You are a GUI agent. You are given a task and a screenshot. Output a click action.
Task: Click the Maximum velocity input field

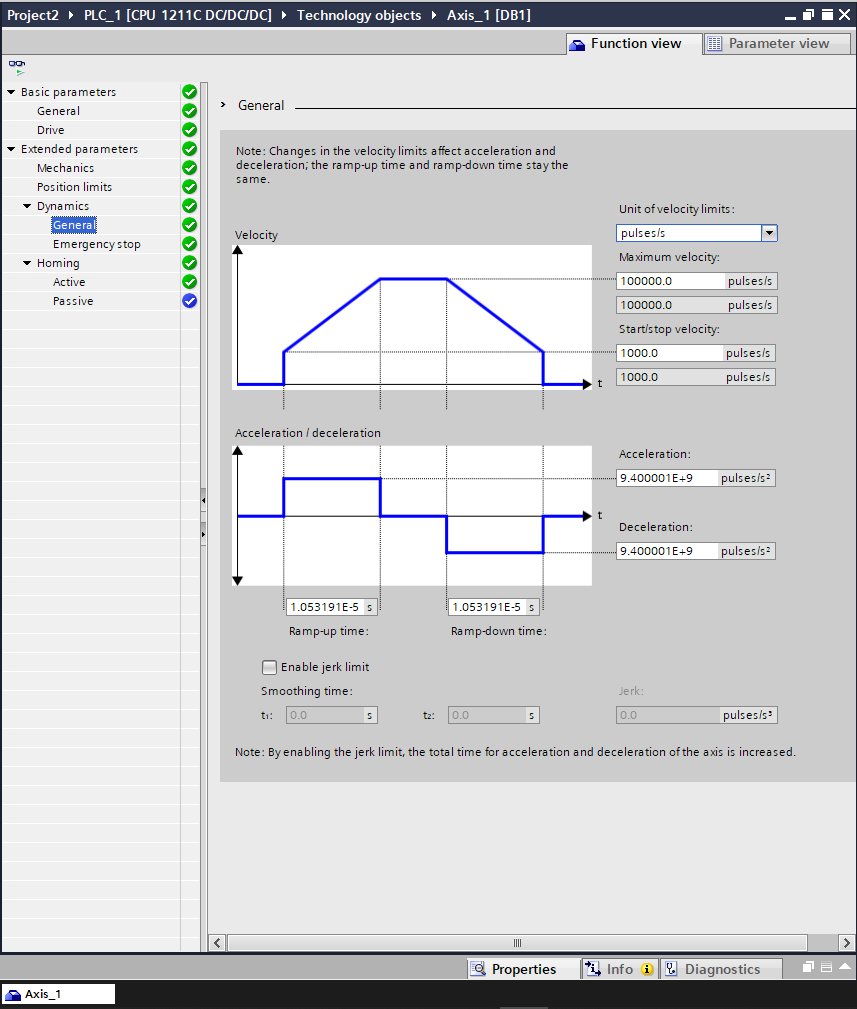[669, 281]
